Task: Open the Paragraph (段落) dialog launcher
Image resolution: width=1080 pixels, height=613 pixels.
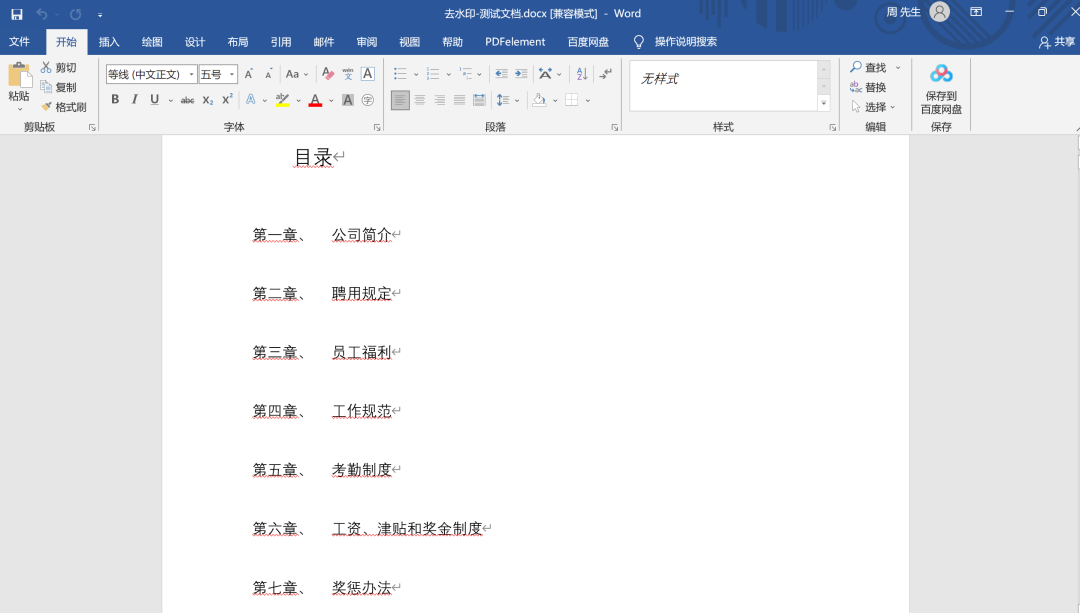Action: 614,127
